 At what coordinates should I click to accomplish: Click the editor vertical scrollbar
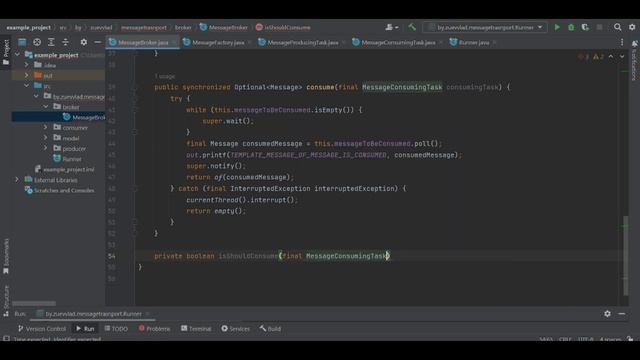[x=626, y=256]
